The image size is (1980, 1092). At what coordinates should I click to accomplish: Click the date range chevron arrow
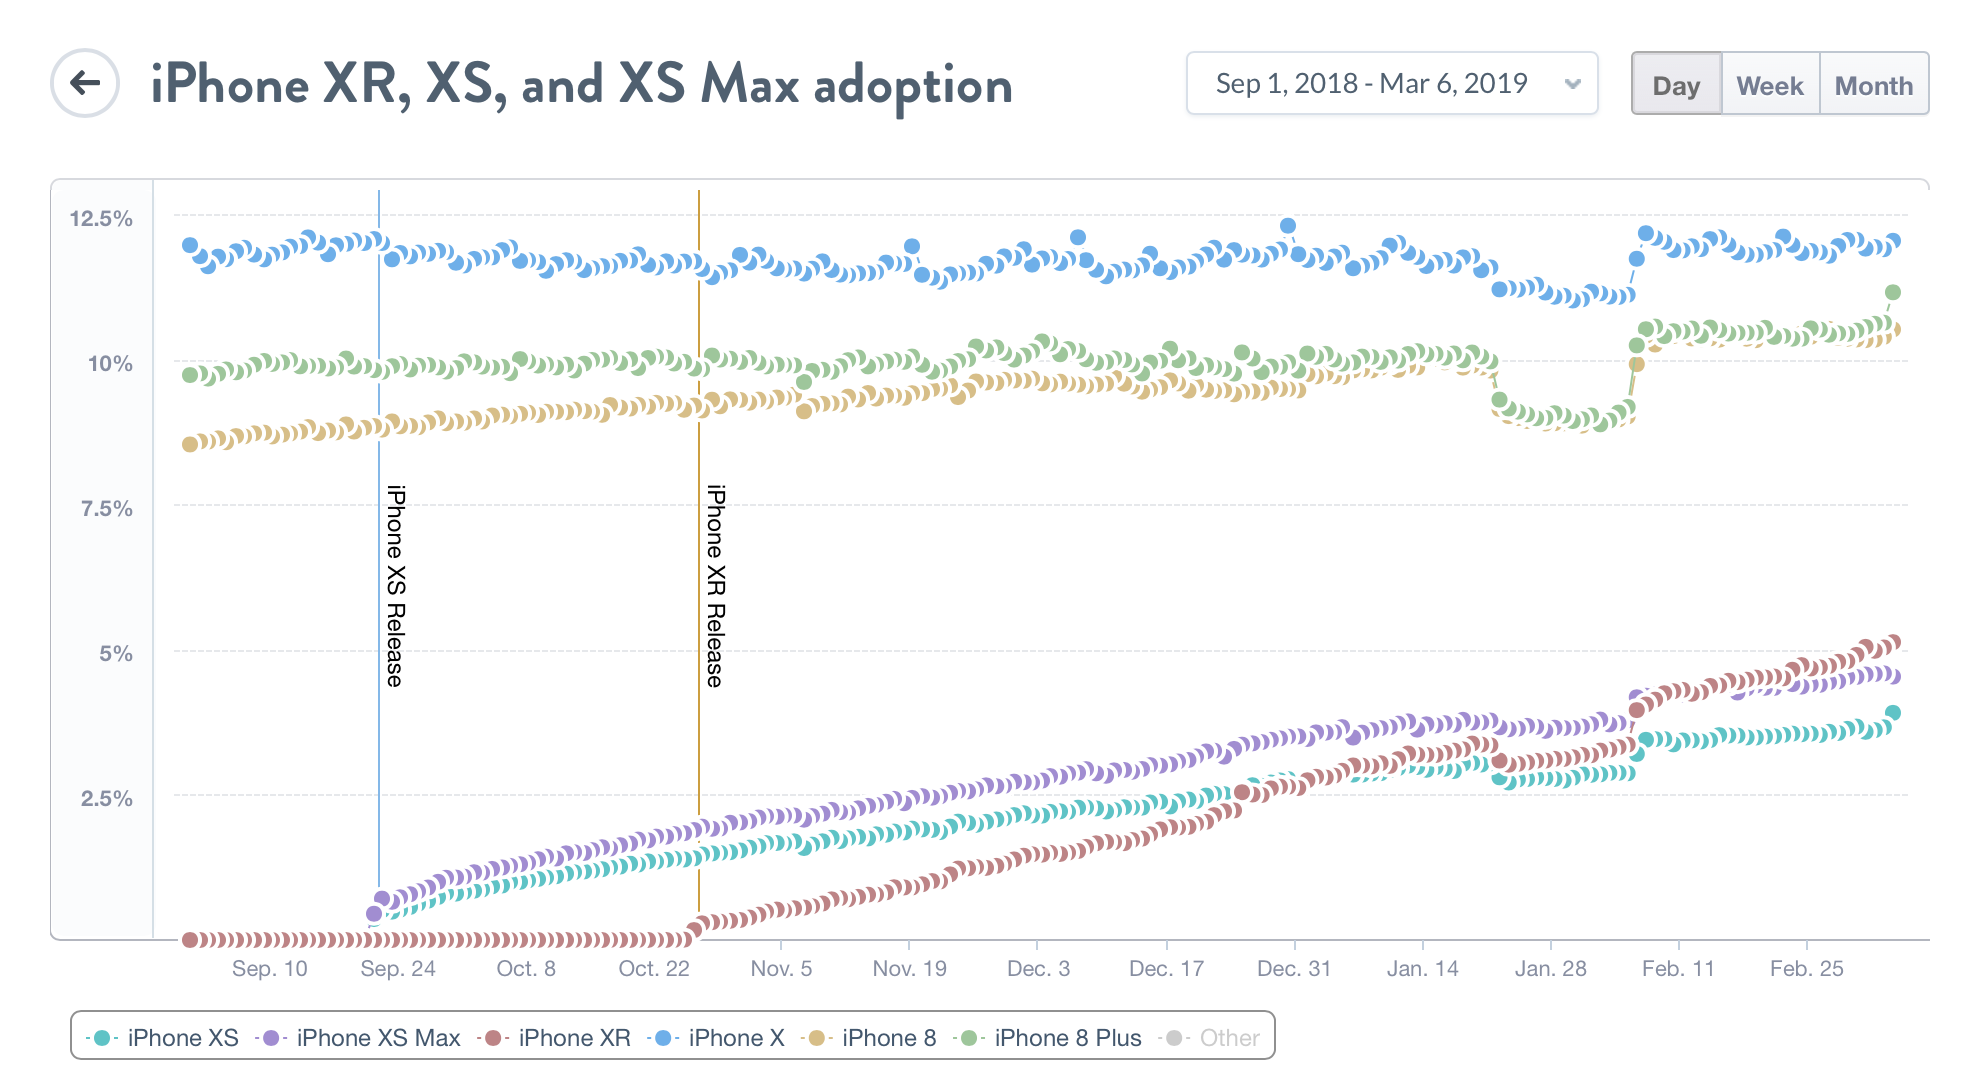pyautogui.click(x=1573, y=84)
